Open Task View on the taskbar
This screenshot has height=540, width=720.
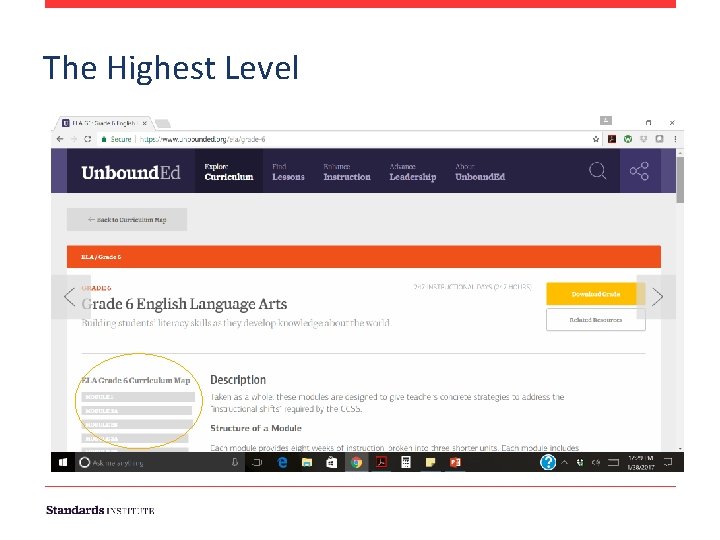pos(257,462)
